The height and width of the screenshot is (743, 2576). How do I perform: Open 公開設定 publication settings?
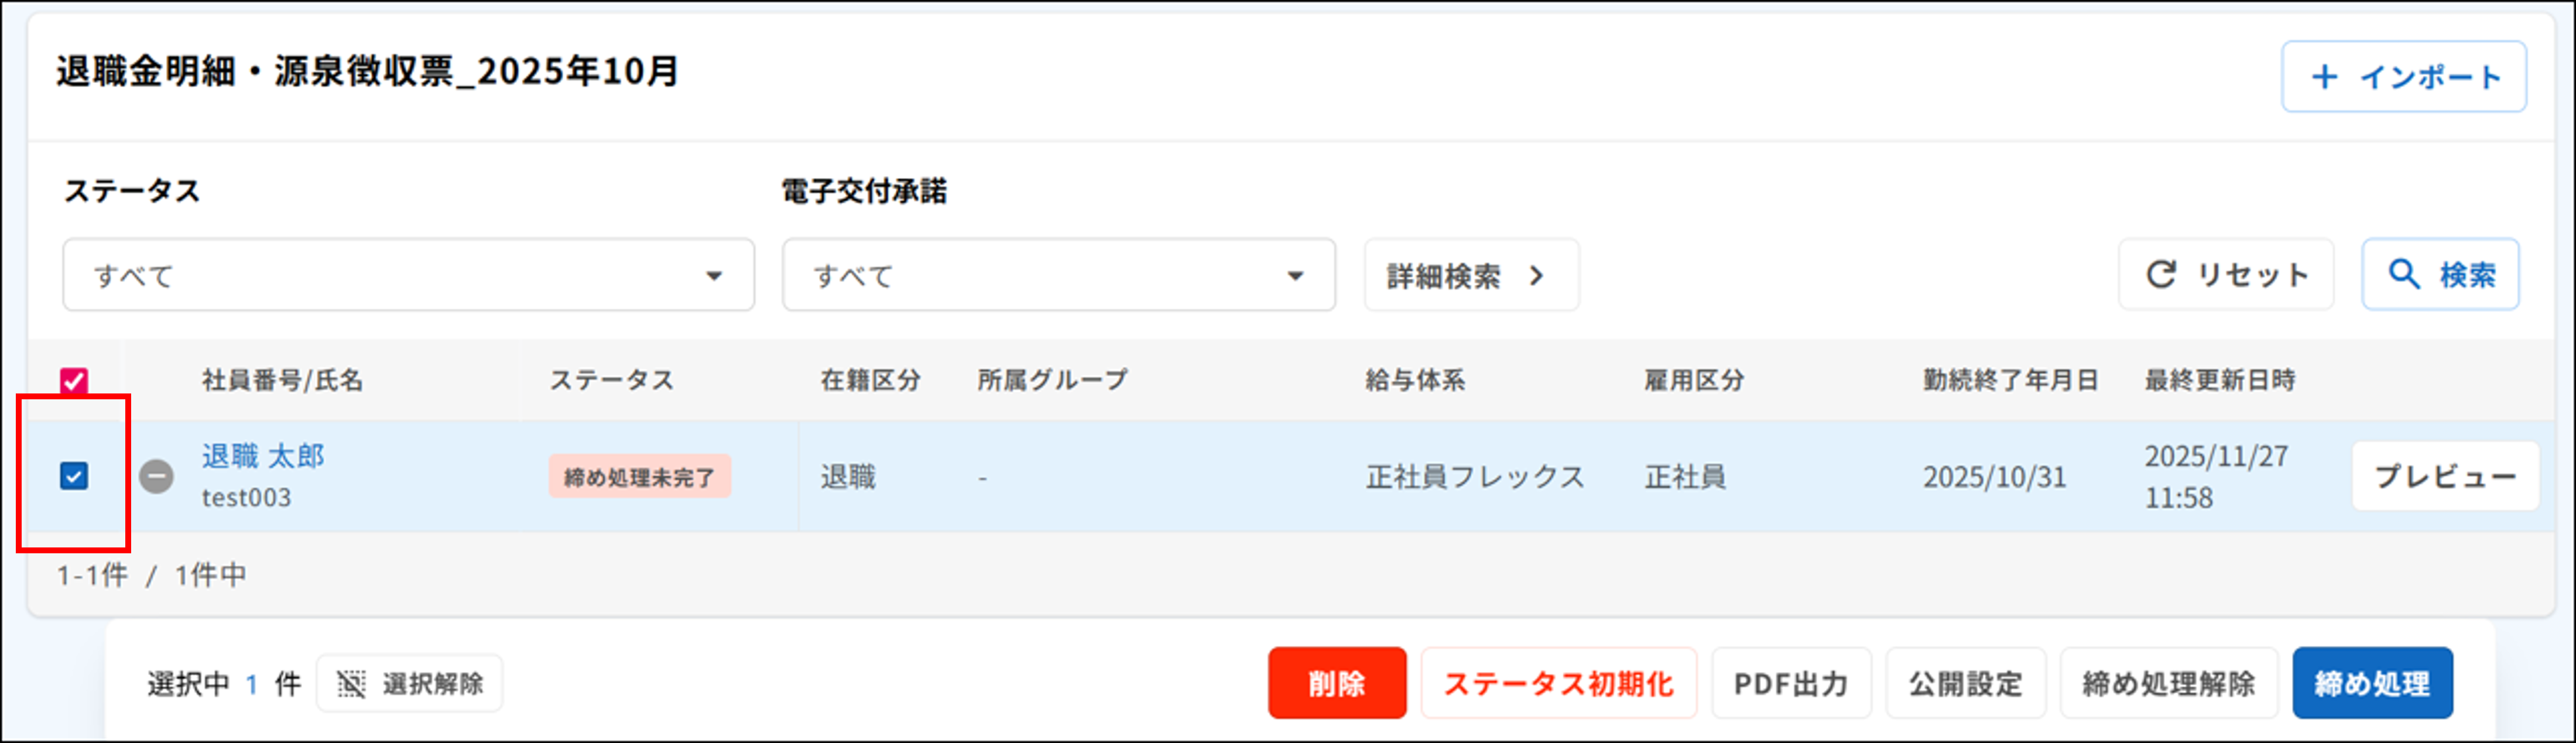1965,683
